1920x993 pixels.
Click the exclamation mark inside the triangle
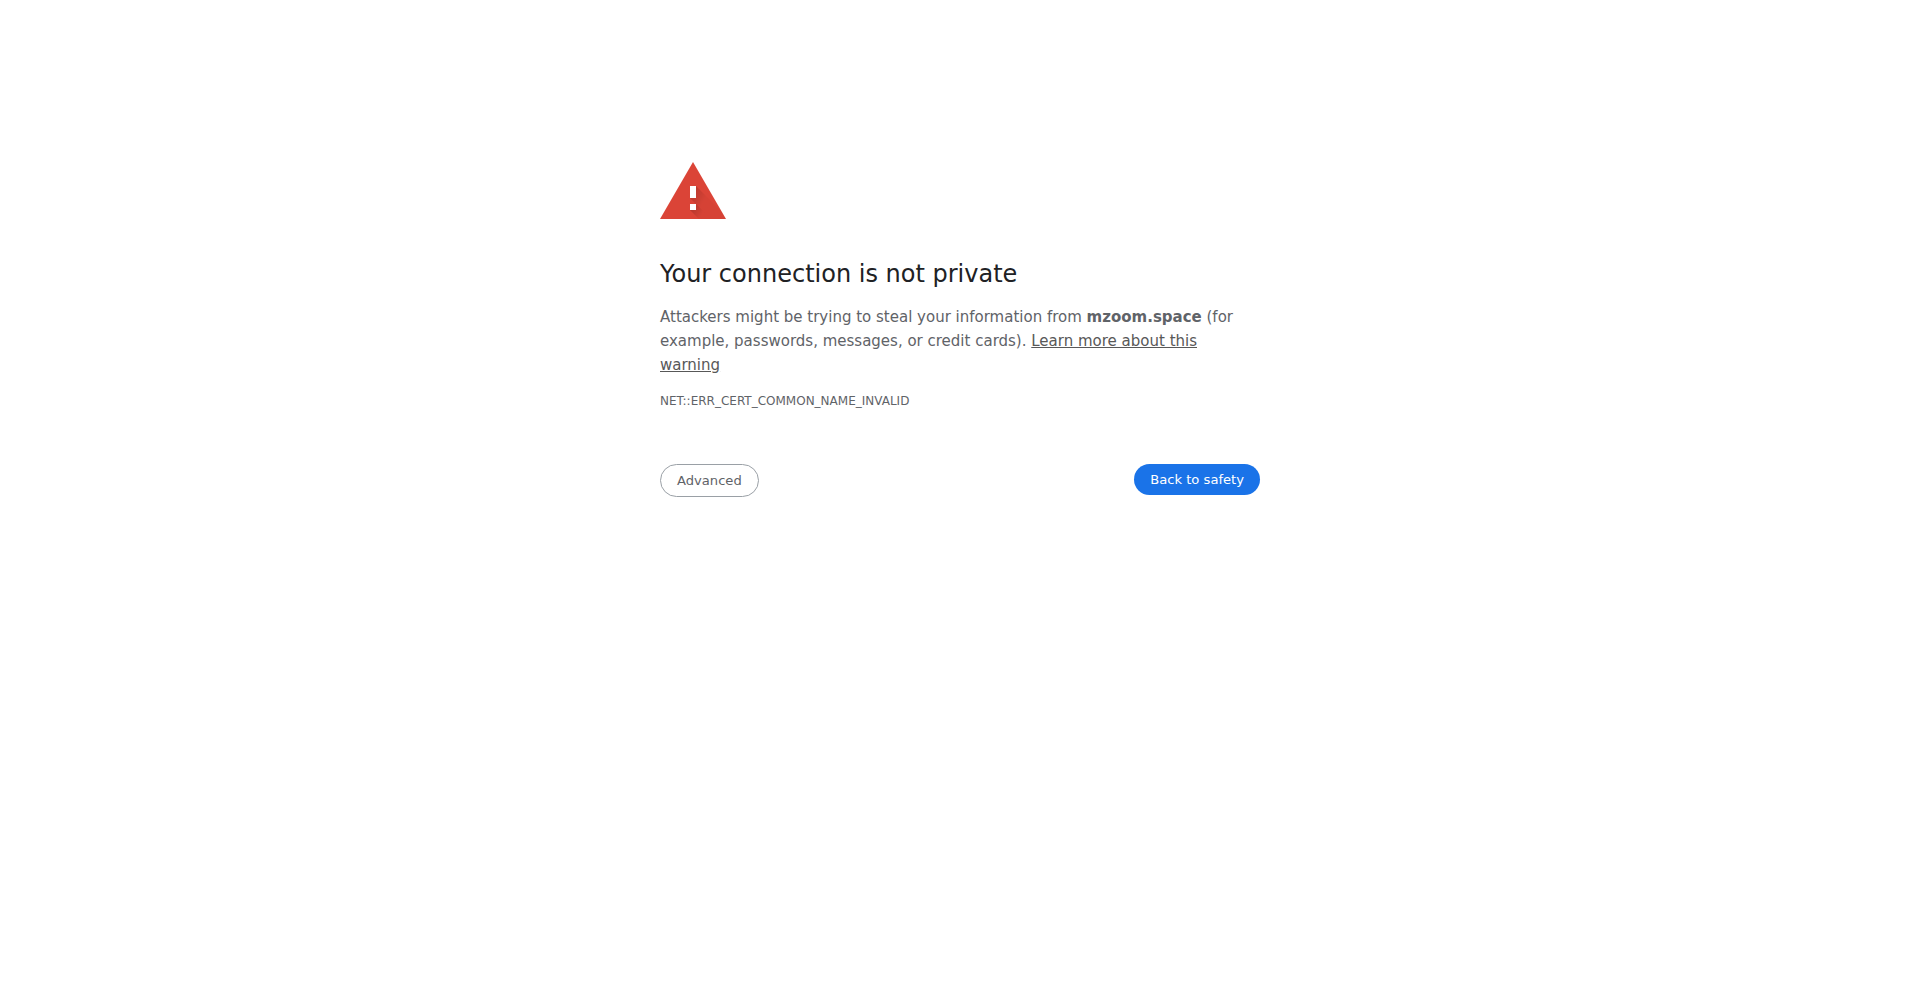pyautogui.click(x=693, y=197)
